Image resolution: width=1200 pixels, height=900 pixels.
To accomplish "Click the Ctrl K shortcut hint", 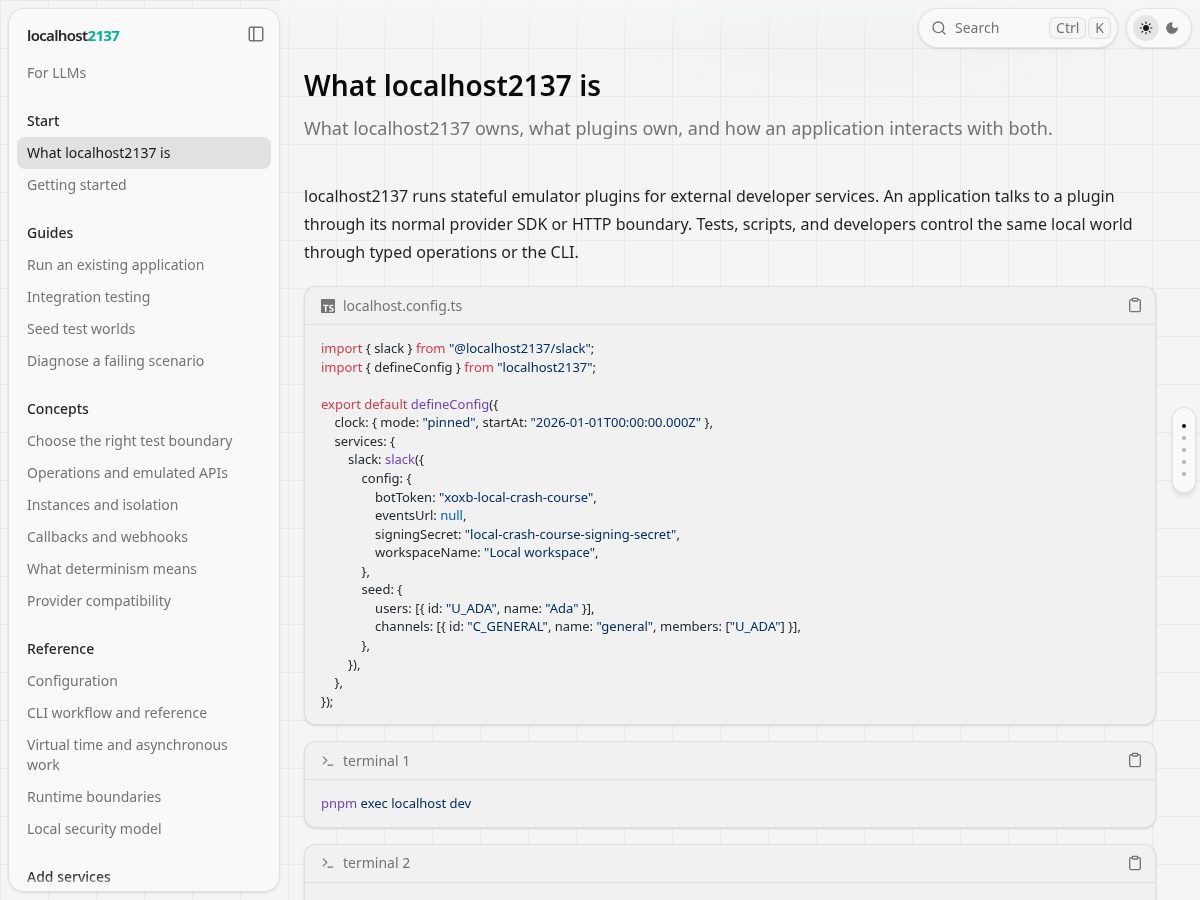I will point(1080,28).
